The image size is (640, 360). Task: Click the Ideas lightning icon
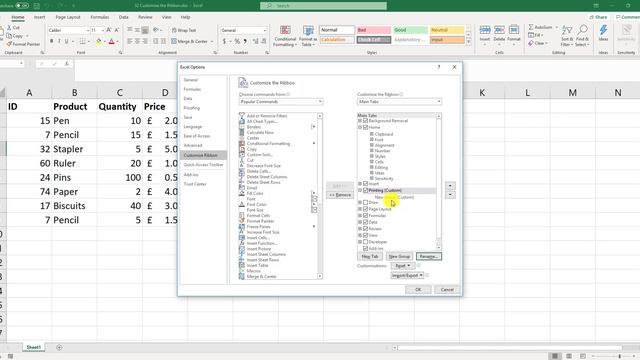tap(603, 30)
